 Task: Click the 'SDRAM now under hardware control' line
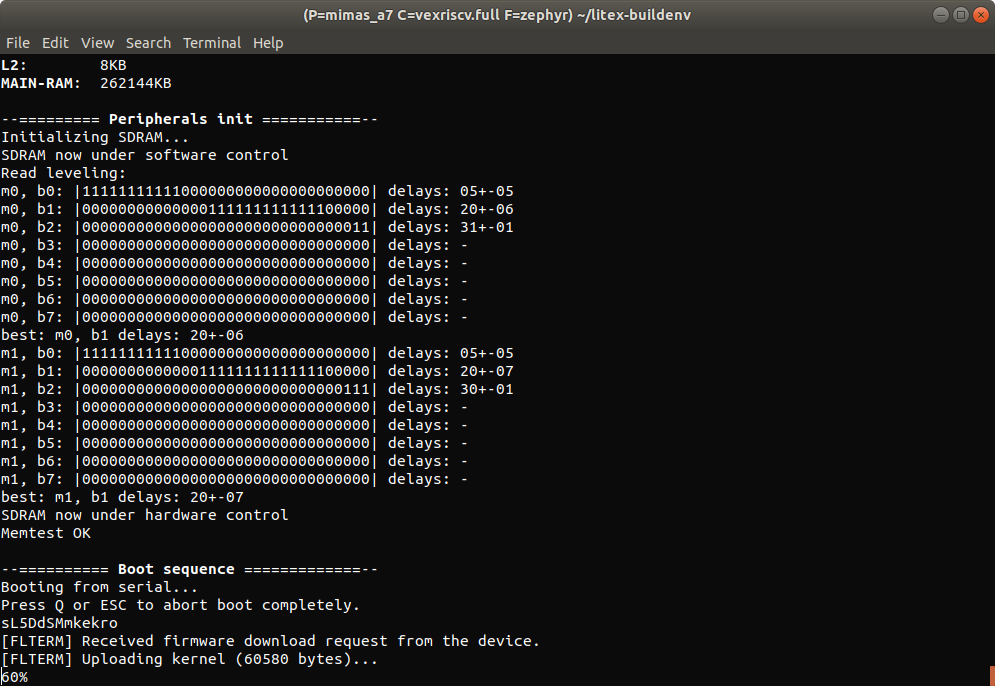click(145, 515)
